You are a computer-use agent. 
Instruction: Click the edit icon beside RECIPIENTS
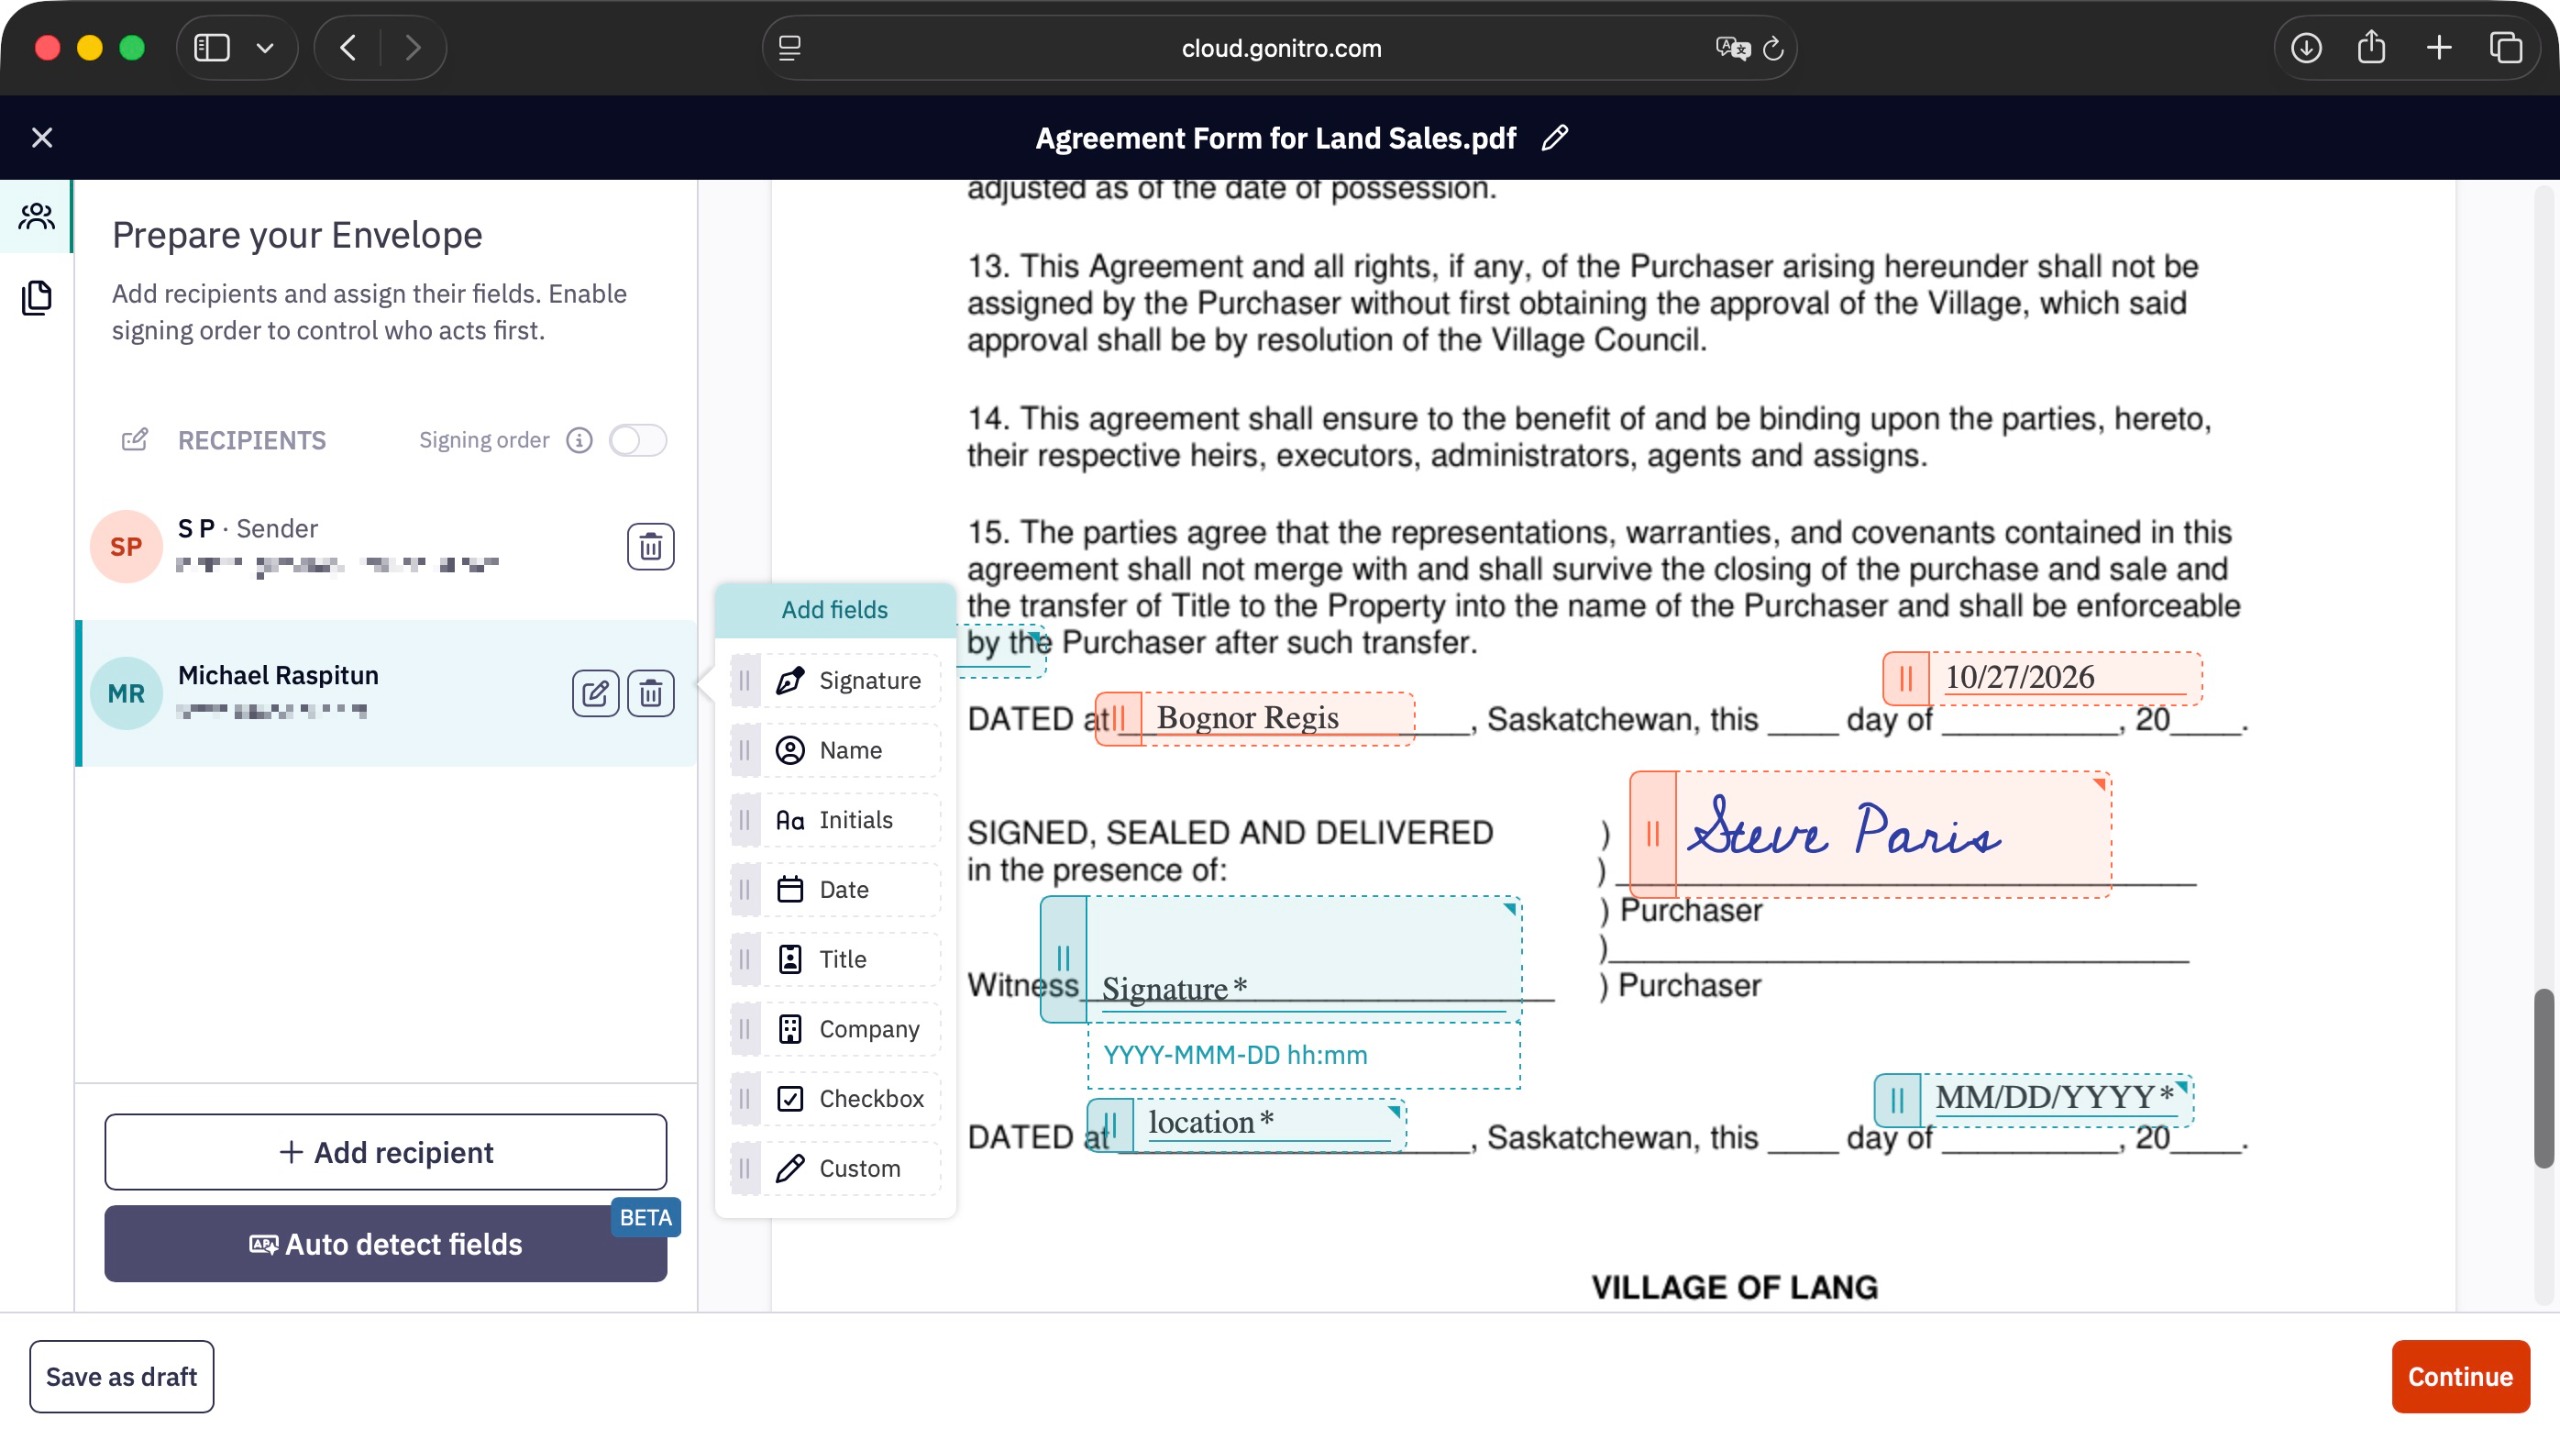click(x=135, y=440)
